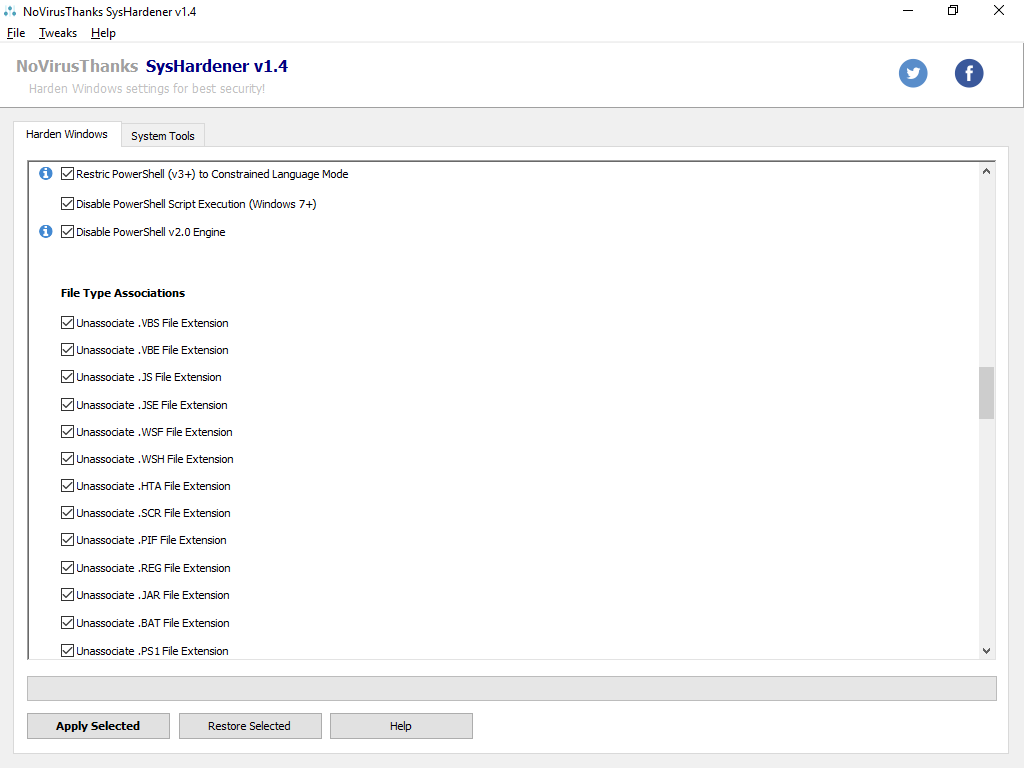Click the empty progress bar above the buttons
This screenshot has width=1024, height=768.
click(512, 688)
